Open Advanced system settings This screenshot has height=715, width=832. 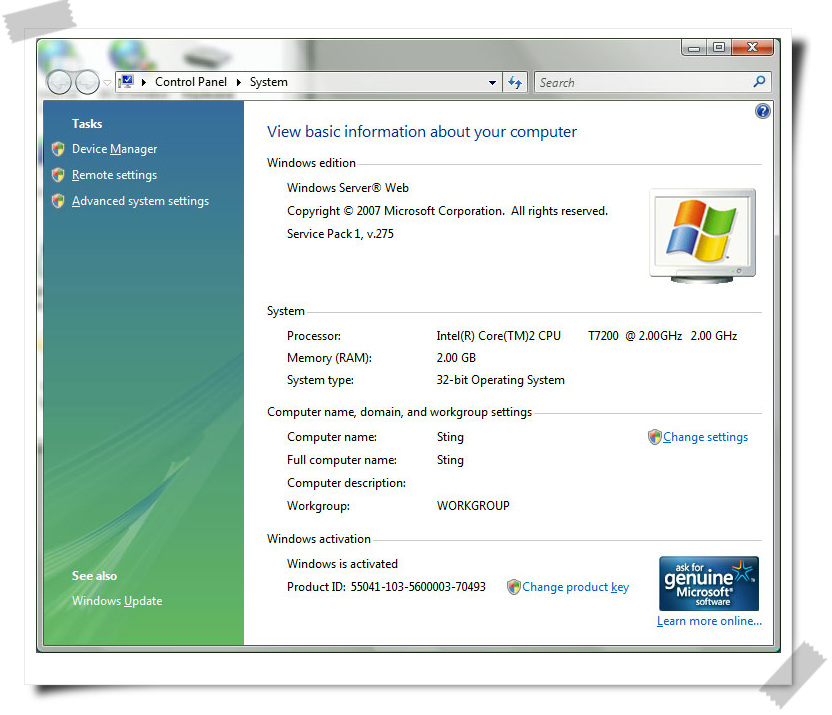point(141,201)
